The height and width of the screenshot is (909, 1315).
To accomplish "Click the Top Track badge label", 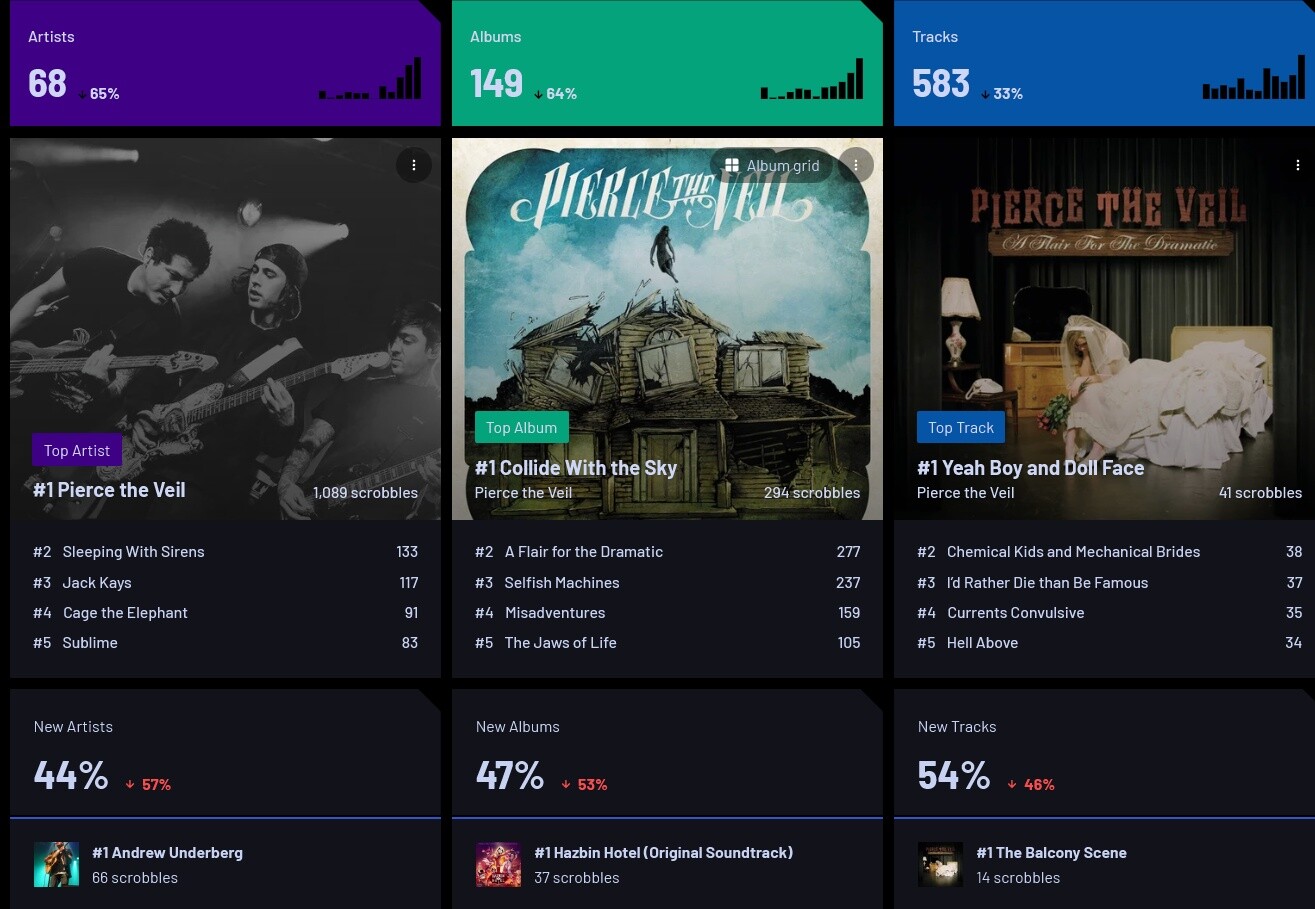I will click(x=961, y=427).
